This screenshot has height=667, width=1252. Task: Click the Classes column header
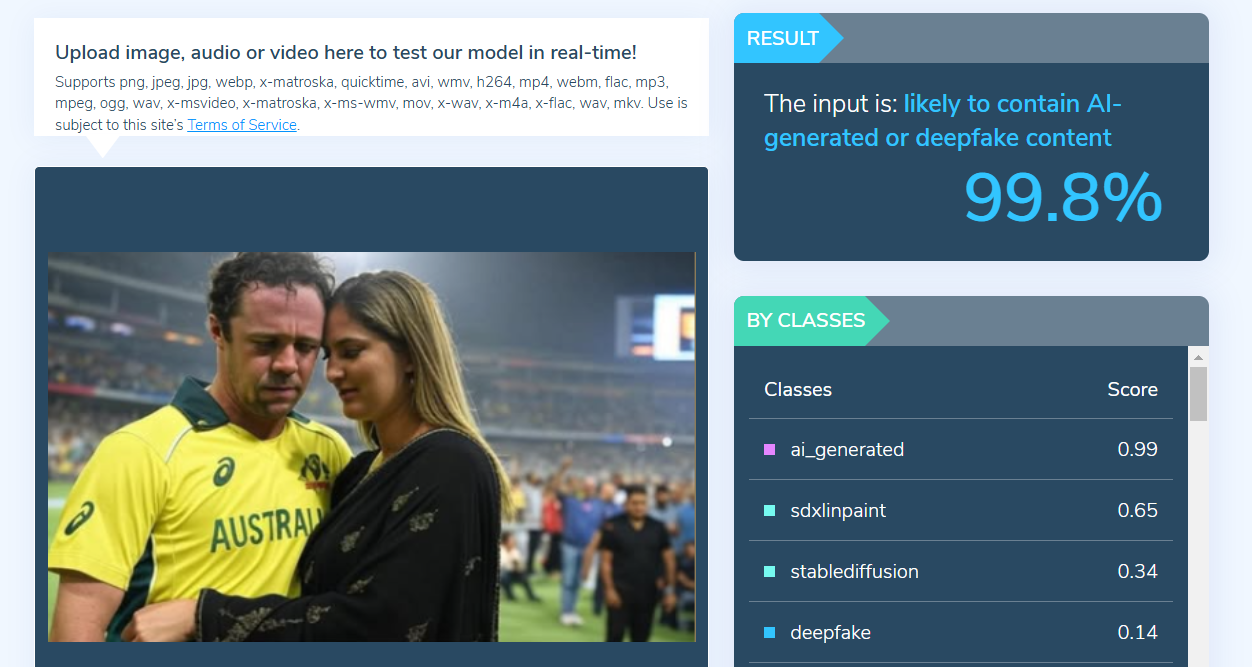[798, 390]
